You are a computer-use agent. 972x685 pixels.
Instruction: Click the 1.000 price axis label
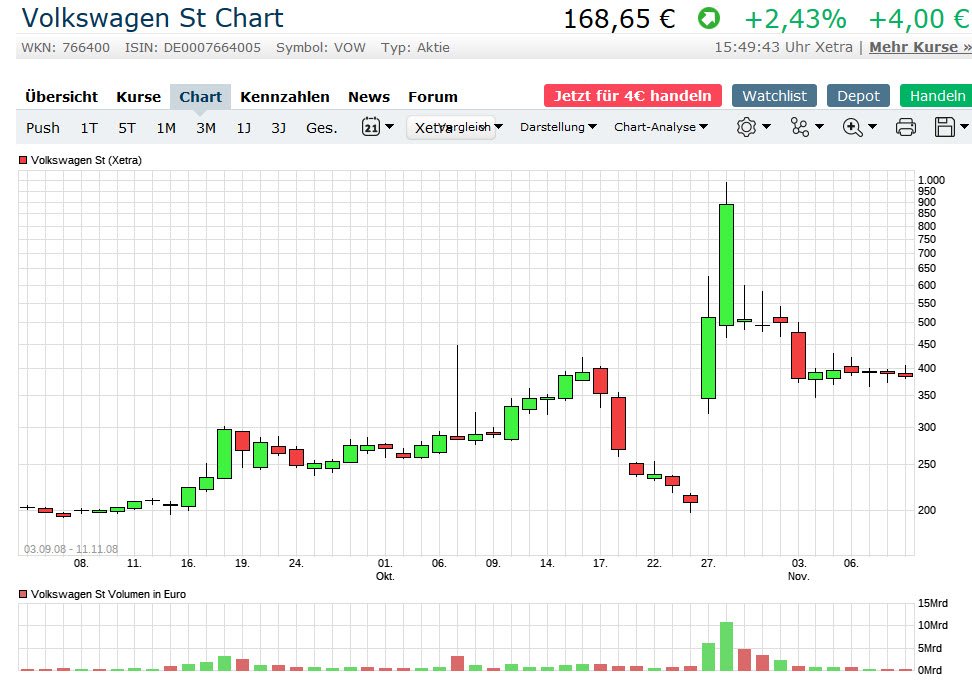click(931, 180)
